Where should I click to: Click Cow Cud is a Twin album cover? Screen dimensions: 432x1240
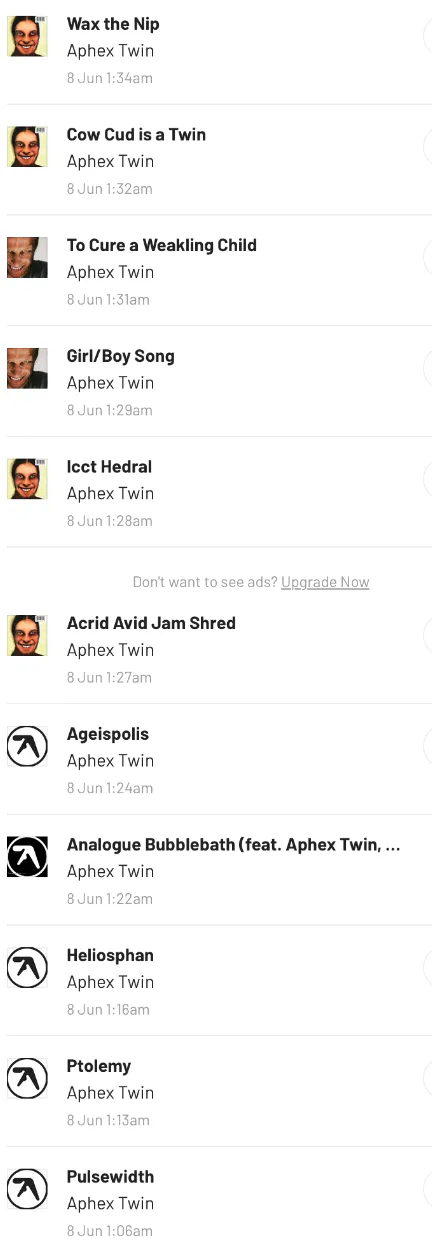pos(27,146)
